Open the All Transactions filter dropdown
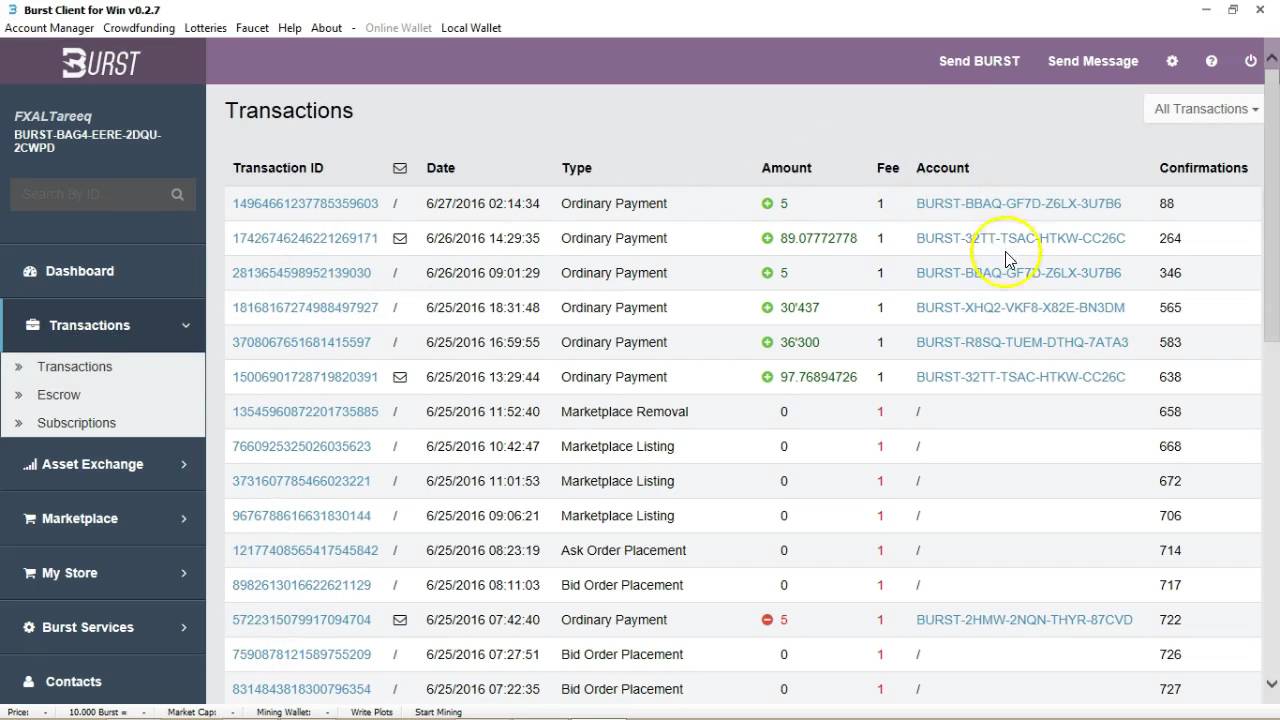 click(1205, 109)
